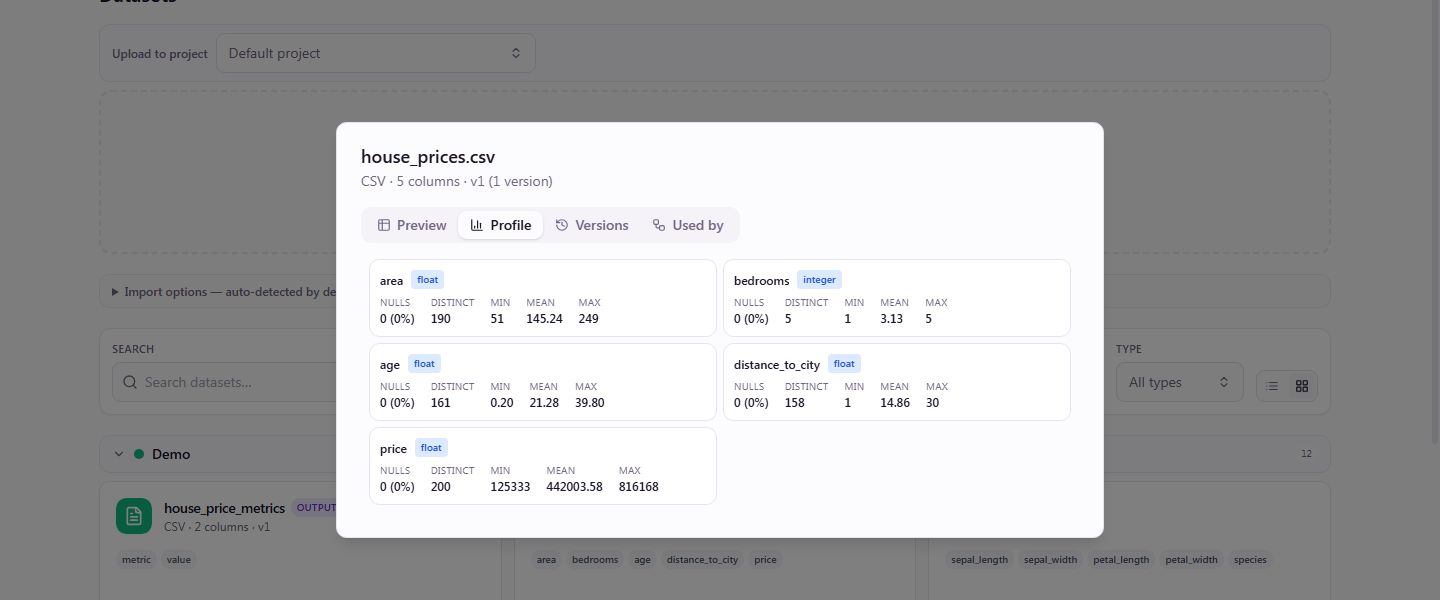This screenshot has width=1440, height=600.
Task: Click the species column tag
Action: coord(1250,560)
